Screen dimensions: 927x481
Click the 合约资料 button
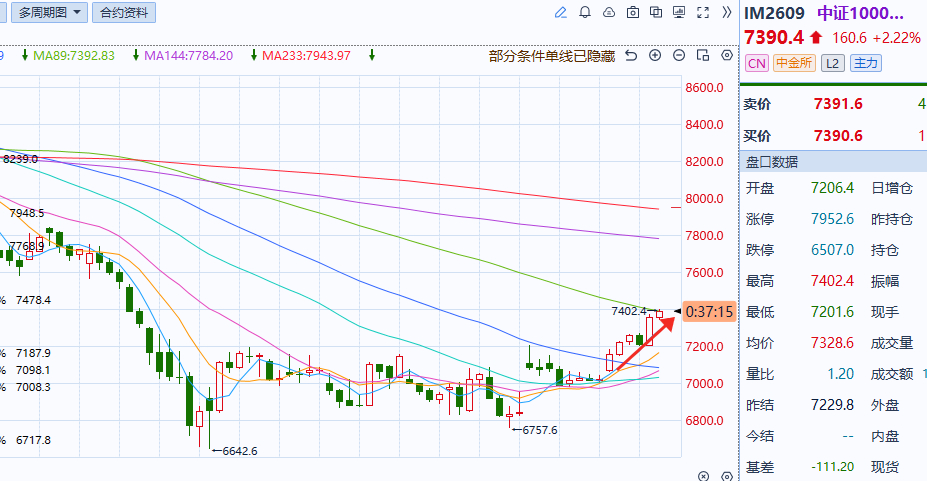coord(124,12)
